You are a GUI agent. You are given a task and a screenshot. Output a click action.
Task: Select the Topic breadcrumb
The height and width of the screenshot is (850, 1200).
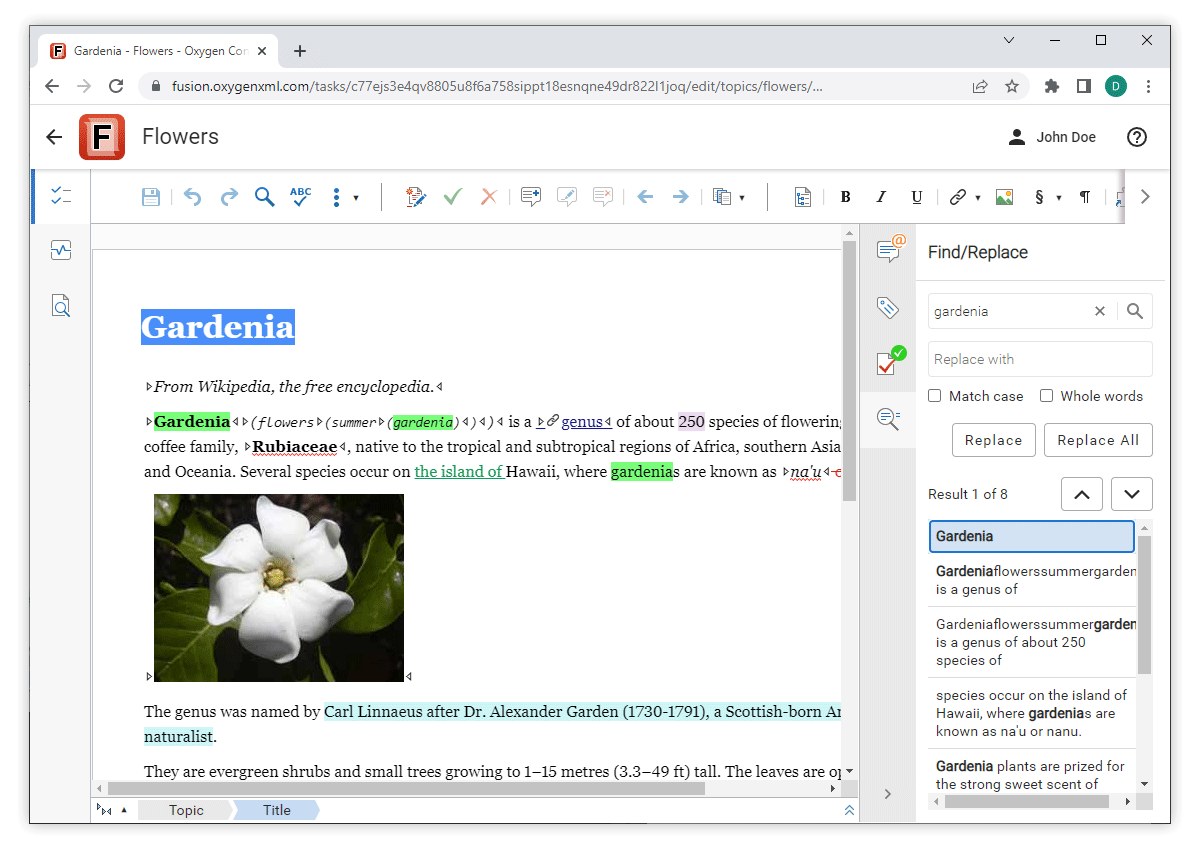pos(186,810)
